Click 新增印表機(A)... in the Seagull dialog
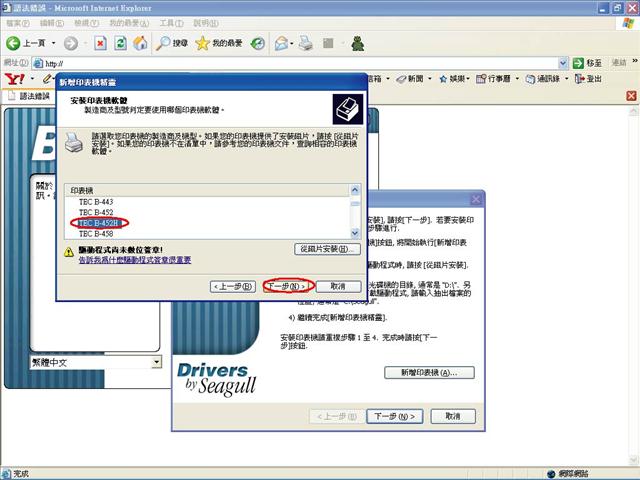This screenshot has height=480, width=640. point(429,373)
